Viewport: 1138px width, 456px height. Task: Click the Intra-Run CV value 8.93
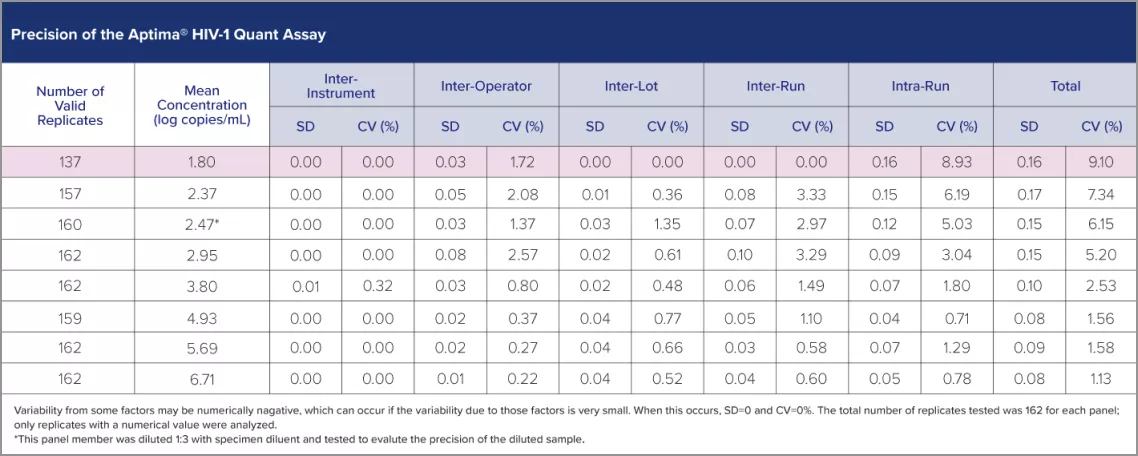956,162
